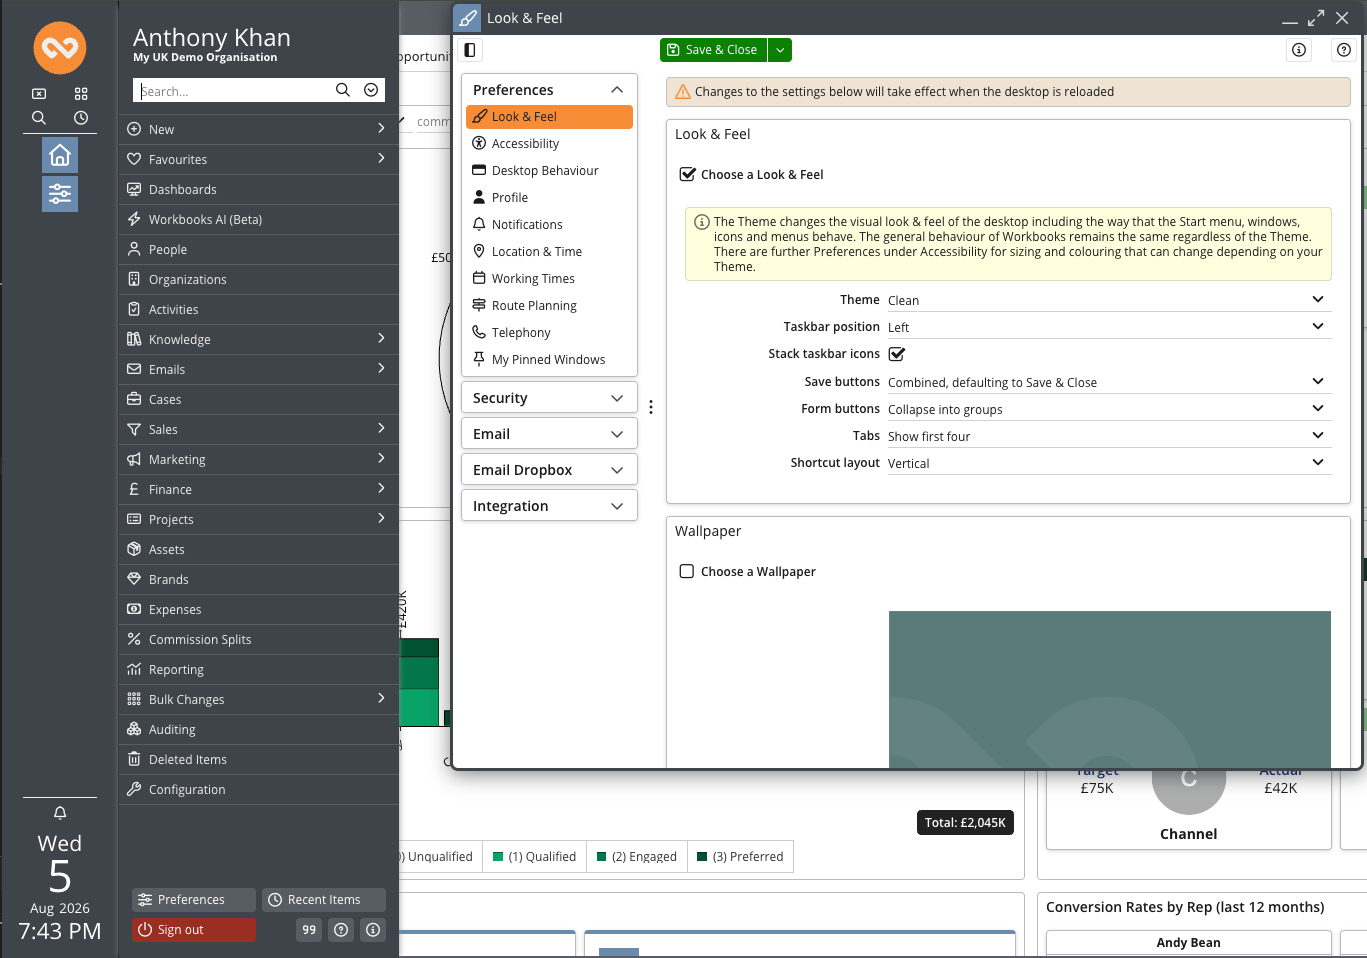The height and width of the screenshot is (958, 1367).
Task: Click the help question icon in window toolbar
Action: pos(1344,50)
